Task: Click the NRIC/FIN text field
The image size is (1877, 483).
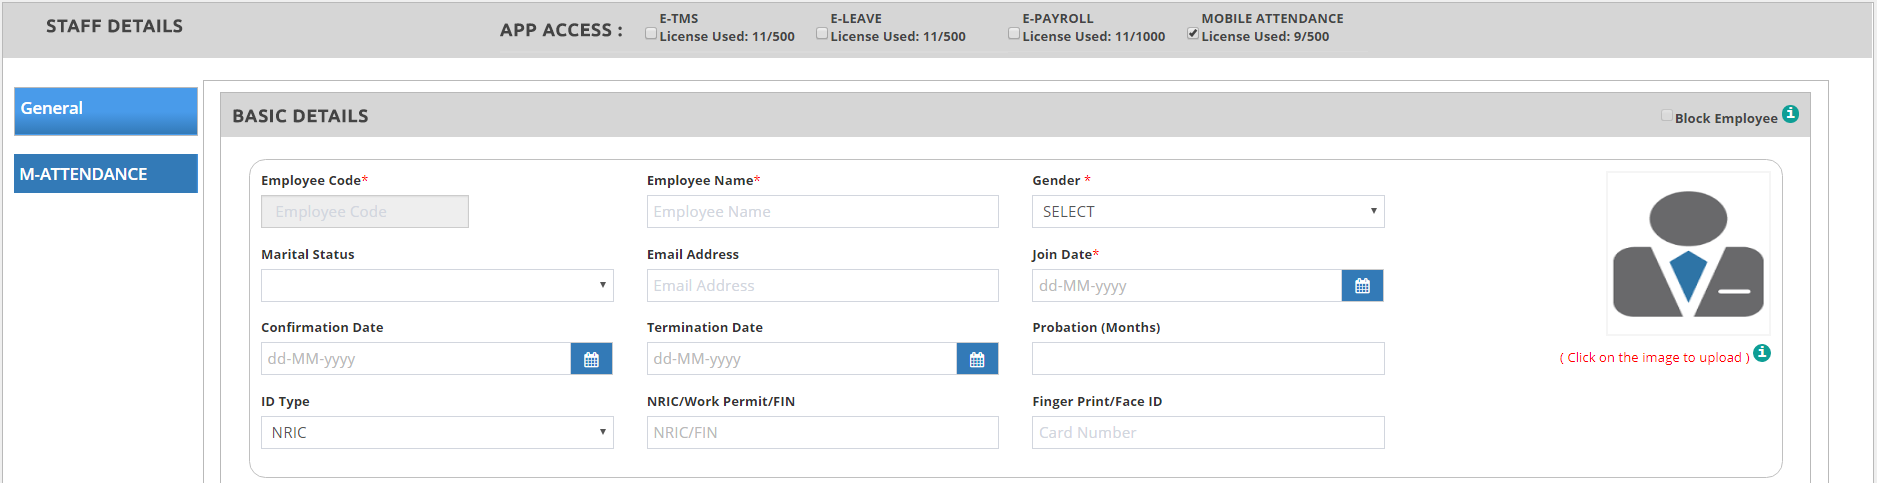Action: pyautogui.click(x=822, y=433)
